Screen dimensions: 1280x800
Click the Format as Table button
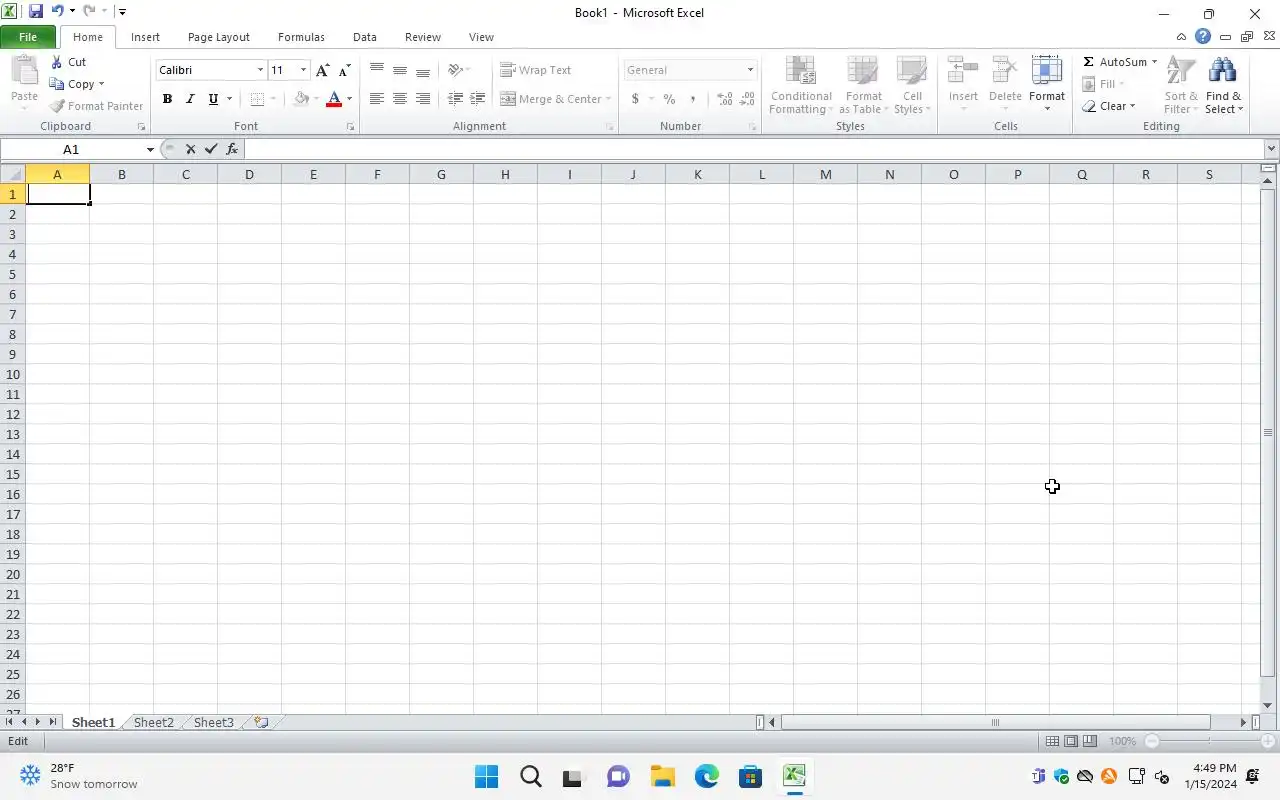pos(863,86)
